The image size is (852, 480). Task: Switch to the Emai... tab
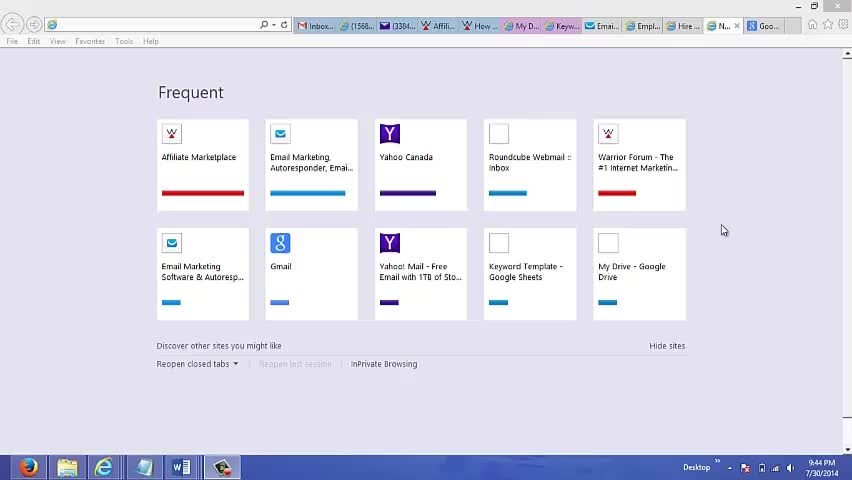pyautogui.click(x=603, y=26)
